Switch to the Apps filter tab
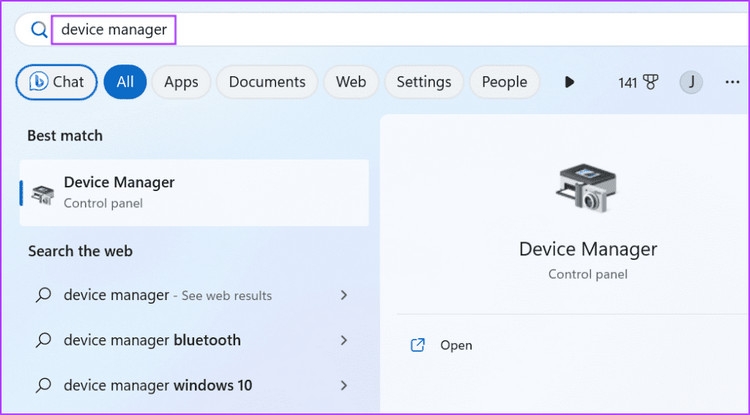750x415 pixels. pyautogui.click(x=181, y=82)
